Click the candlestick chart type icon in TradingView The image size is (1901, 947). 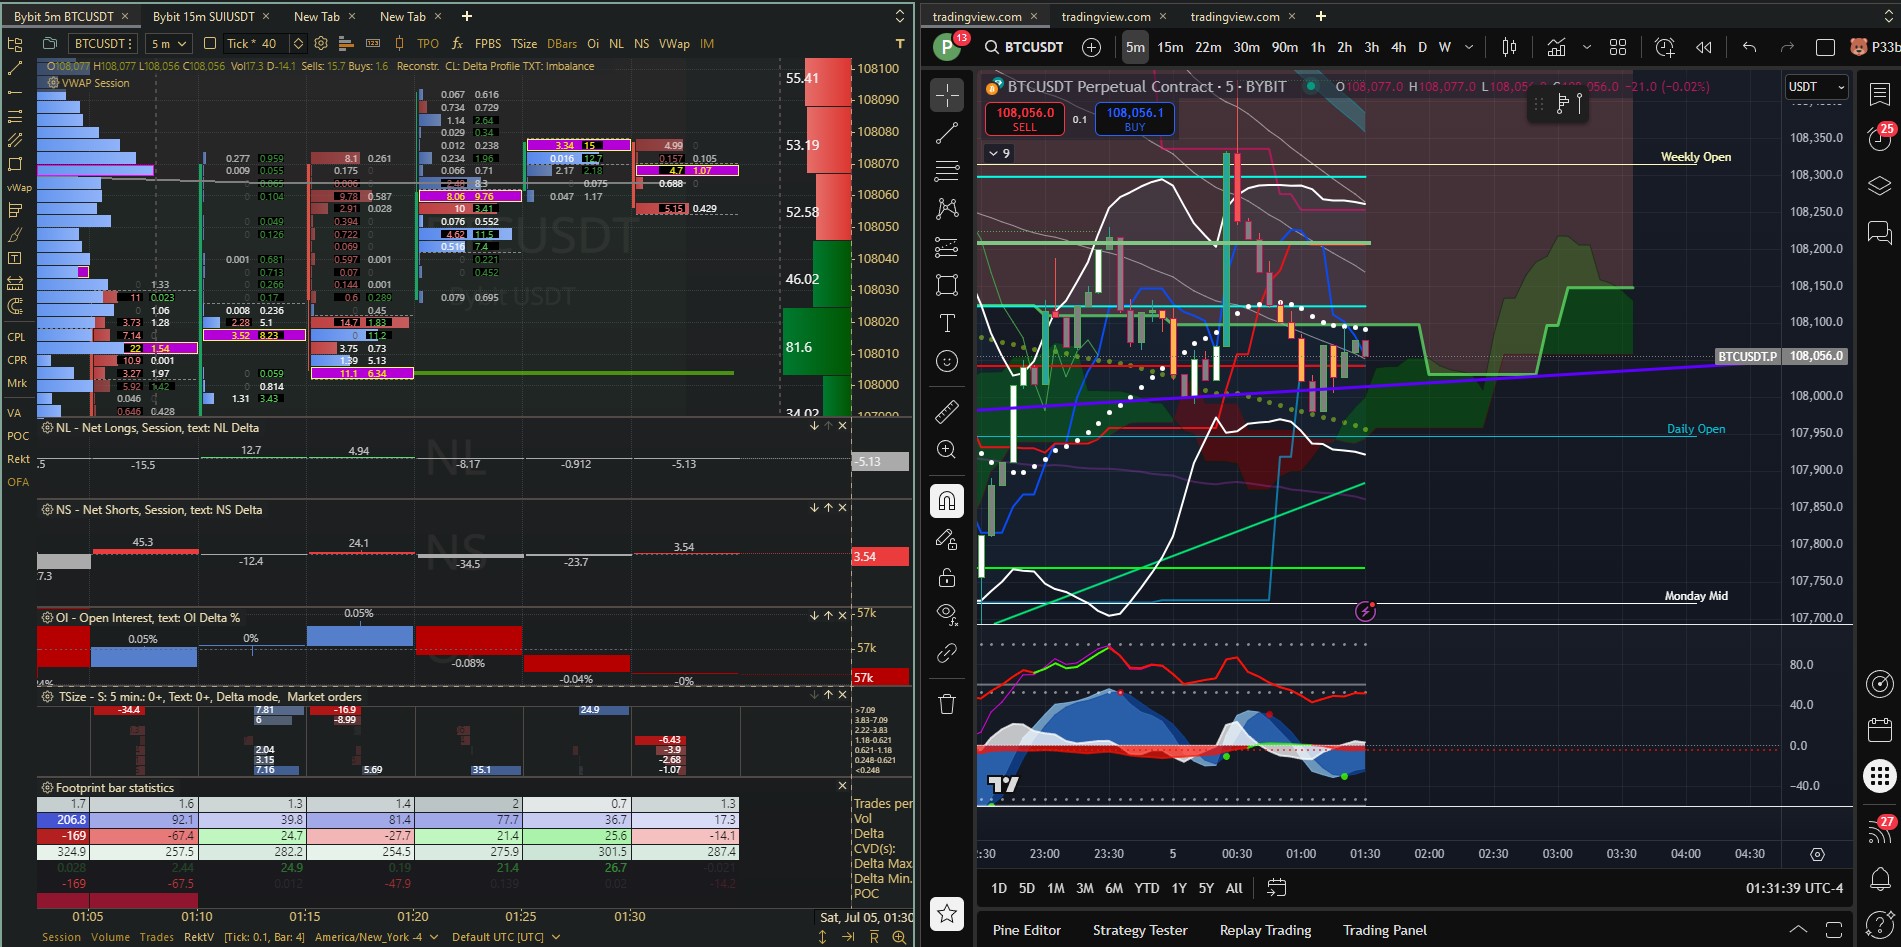pos(1510,47)
